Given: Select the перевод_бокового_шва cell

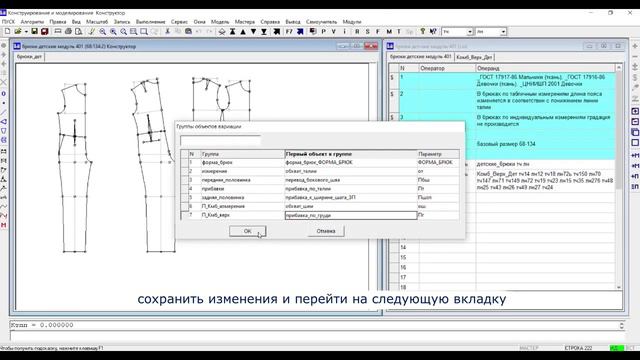Looking at the screenshot, I should coord(351,180).
